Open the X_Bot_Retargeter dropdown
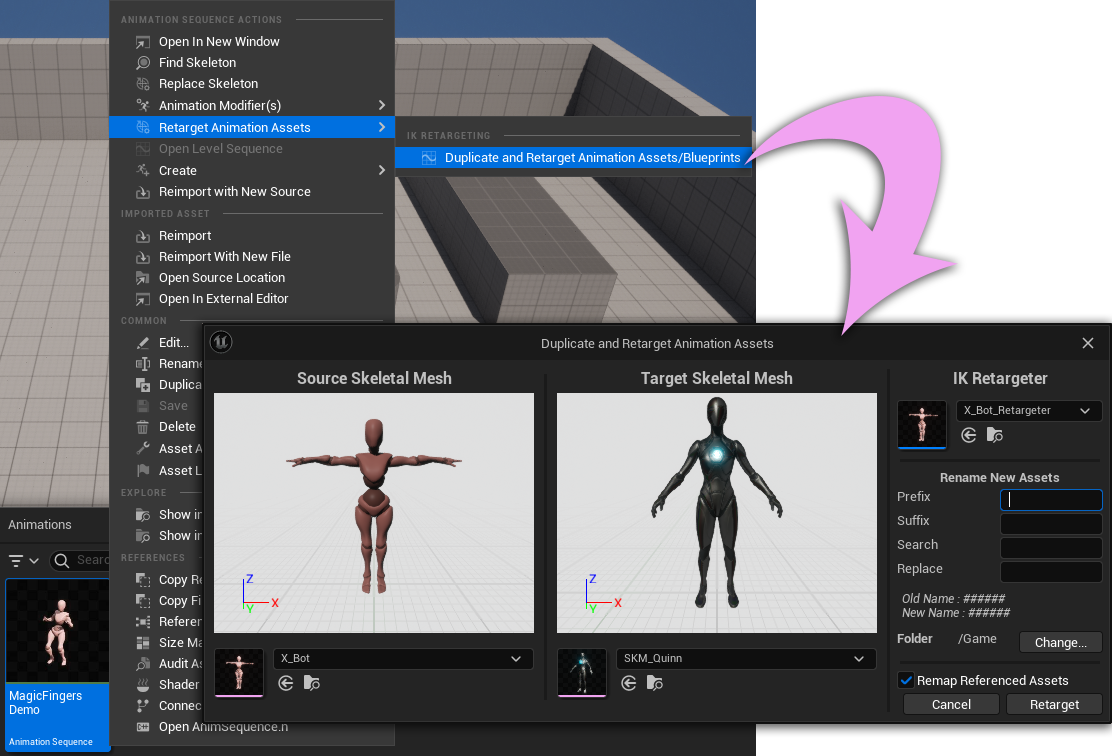 coord(1029,411)
